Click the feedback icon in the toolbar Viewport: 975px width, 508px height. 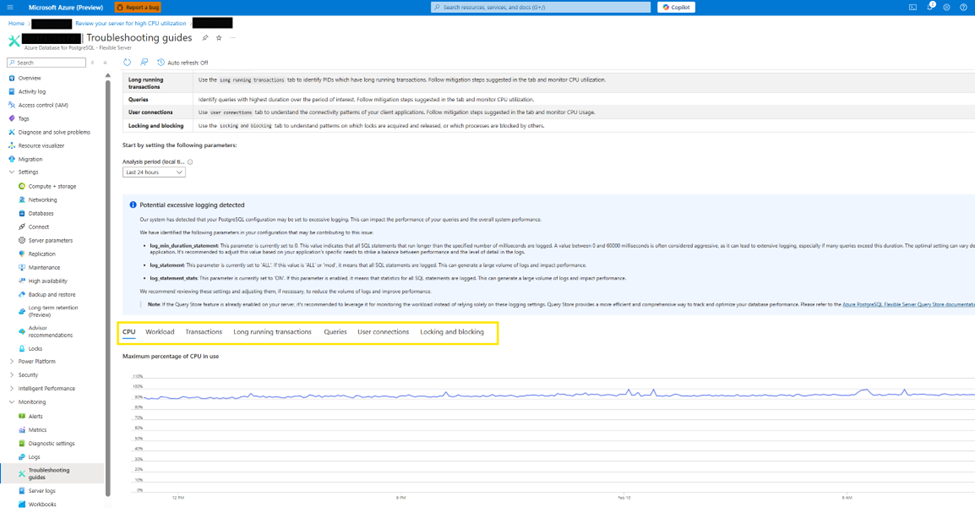pyautogui.click(x=144, y=62)
